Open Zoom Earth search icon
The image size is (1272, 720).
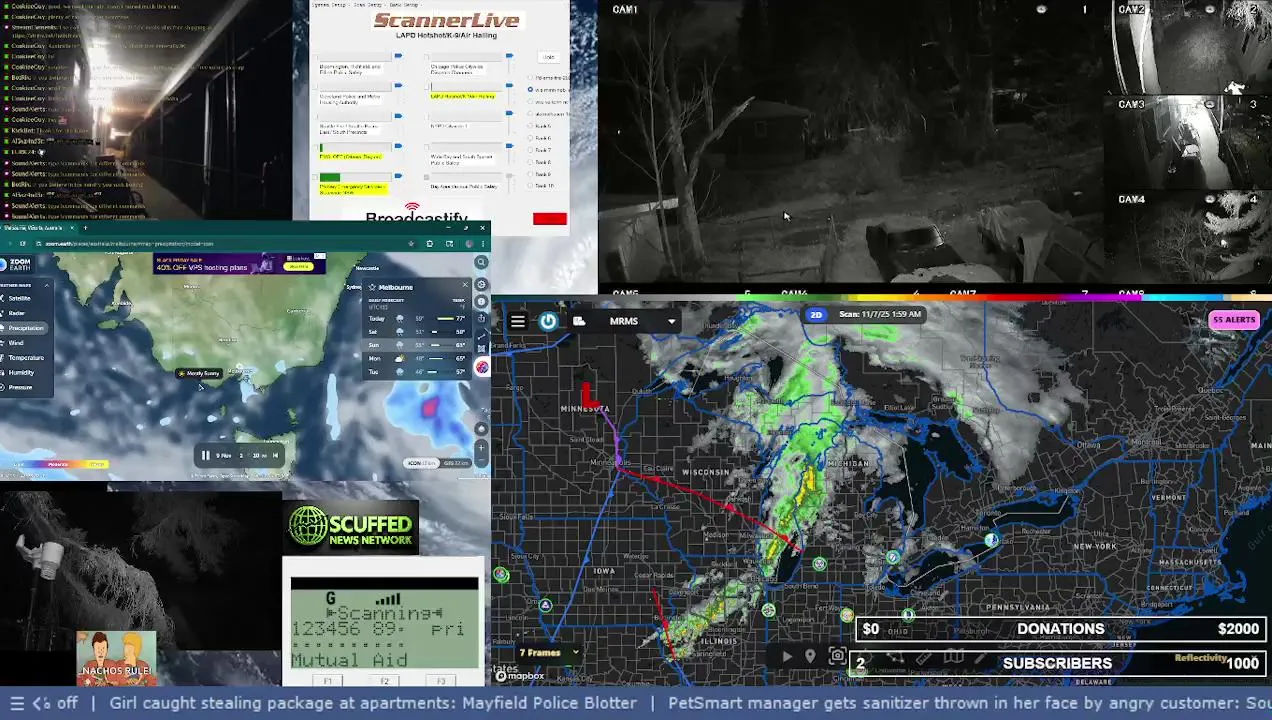[481, 263]
